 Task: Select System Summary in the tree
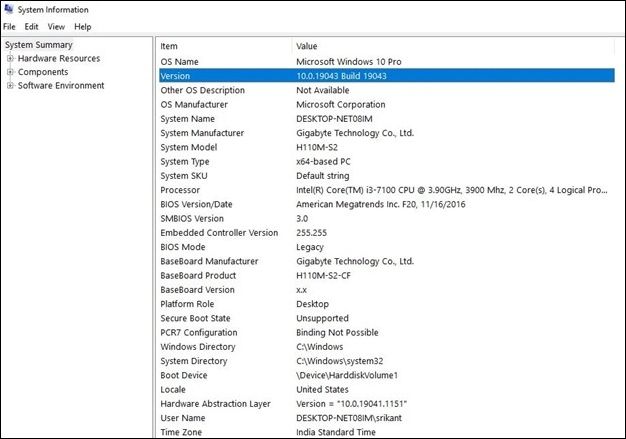pos(38,45)
